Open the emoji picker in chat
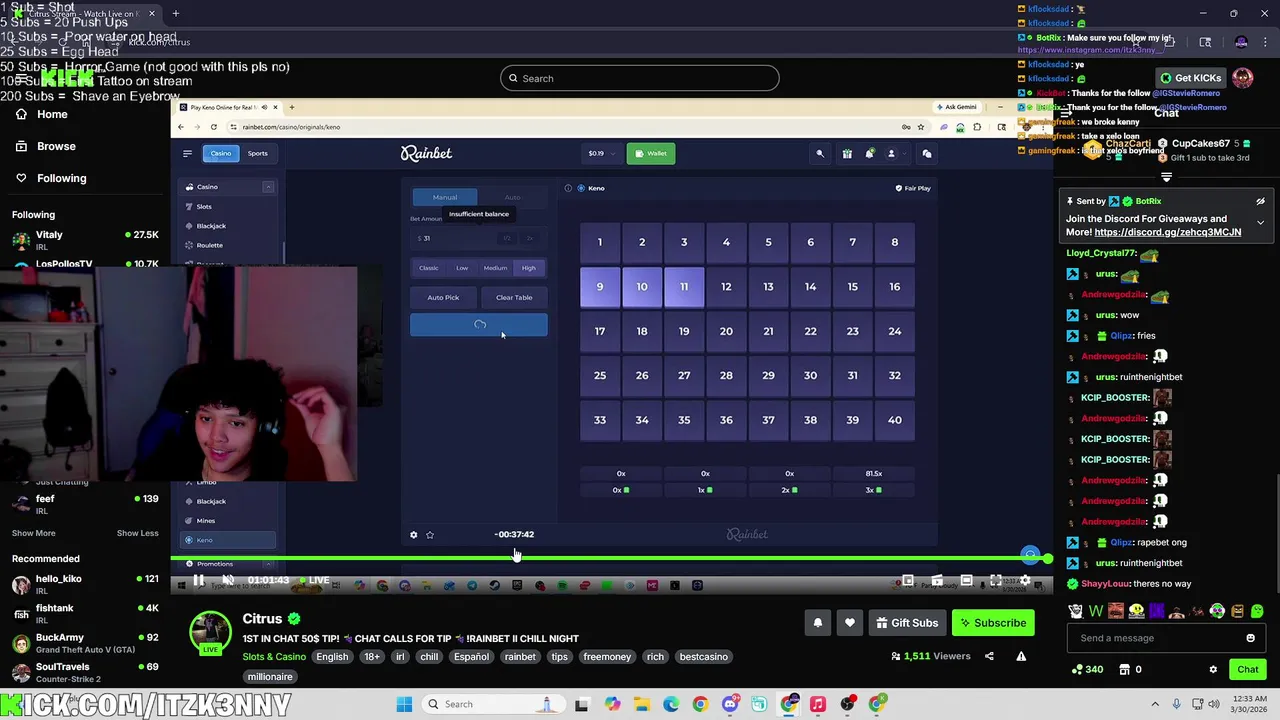The image size is (1280, 720). coord(1250,638)
